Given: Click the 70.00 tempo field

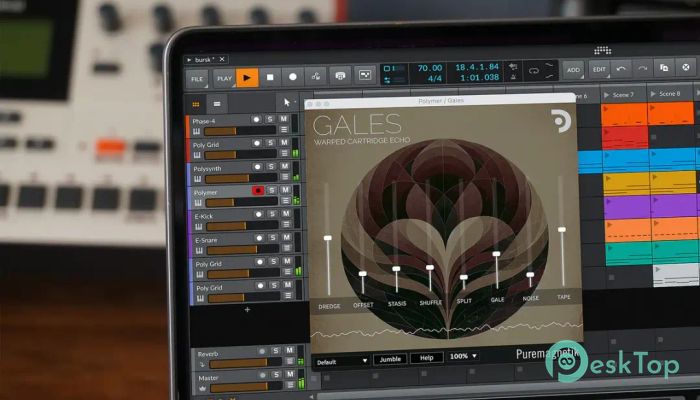Looking at the screenshot, I should [x=429, y=68].
